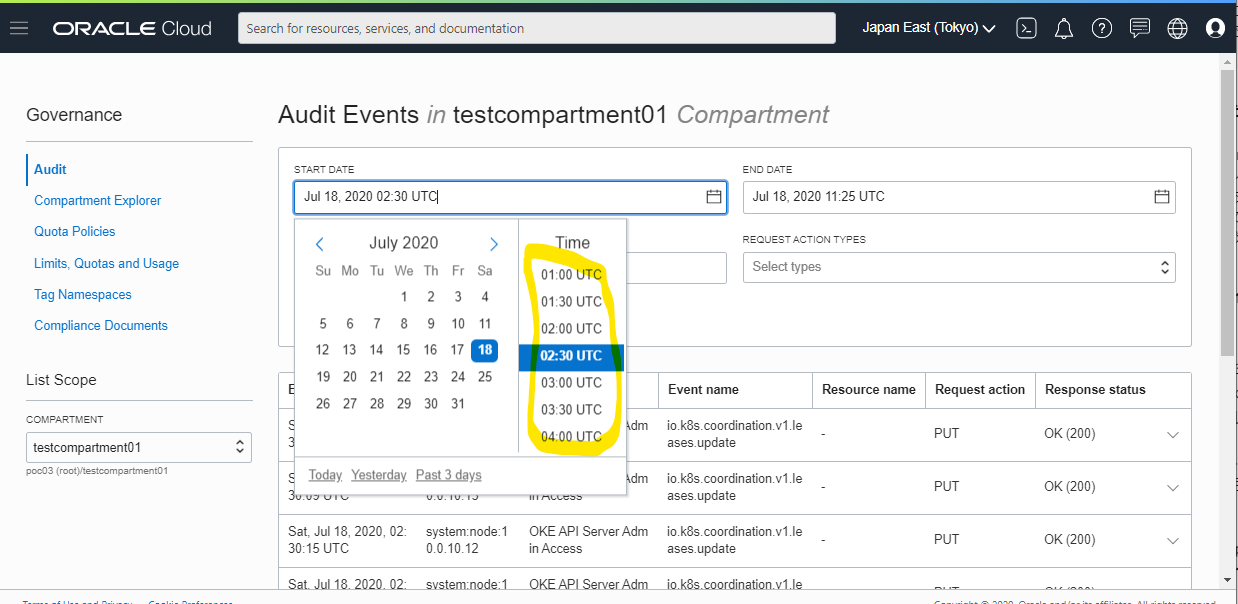The width and height of the screenshot is (1238, 604).
Task: Go to next month in calendar
Action: coord(494,244)
